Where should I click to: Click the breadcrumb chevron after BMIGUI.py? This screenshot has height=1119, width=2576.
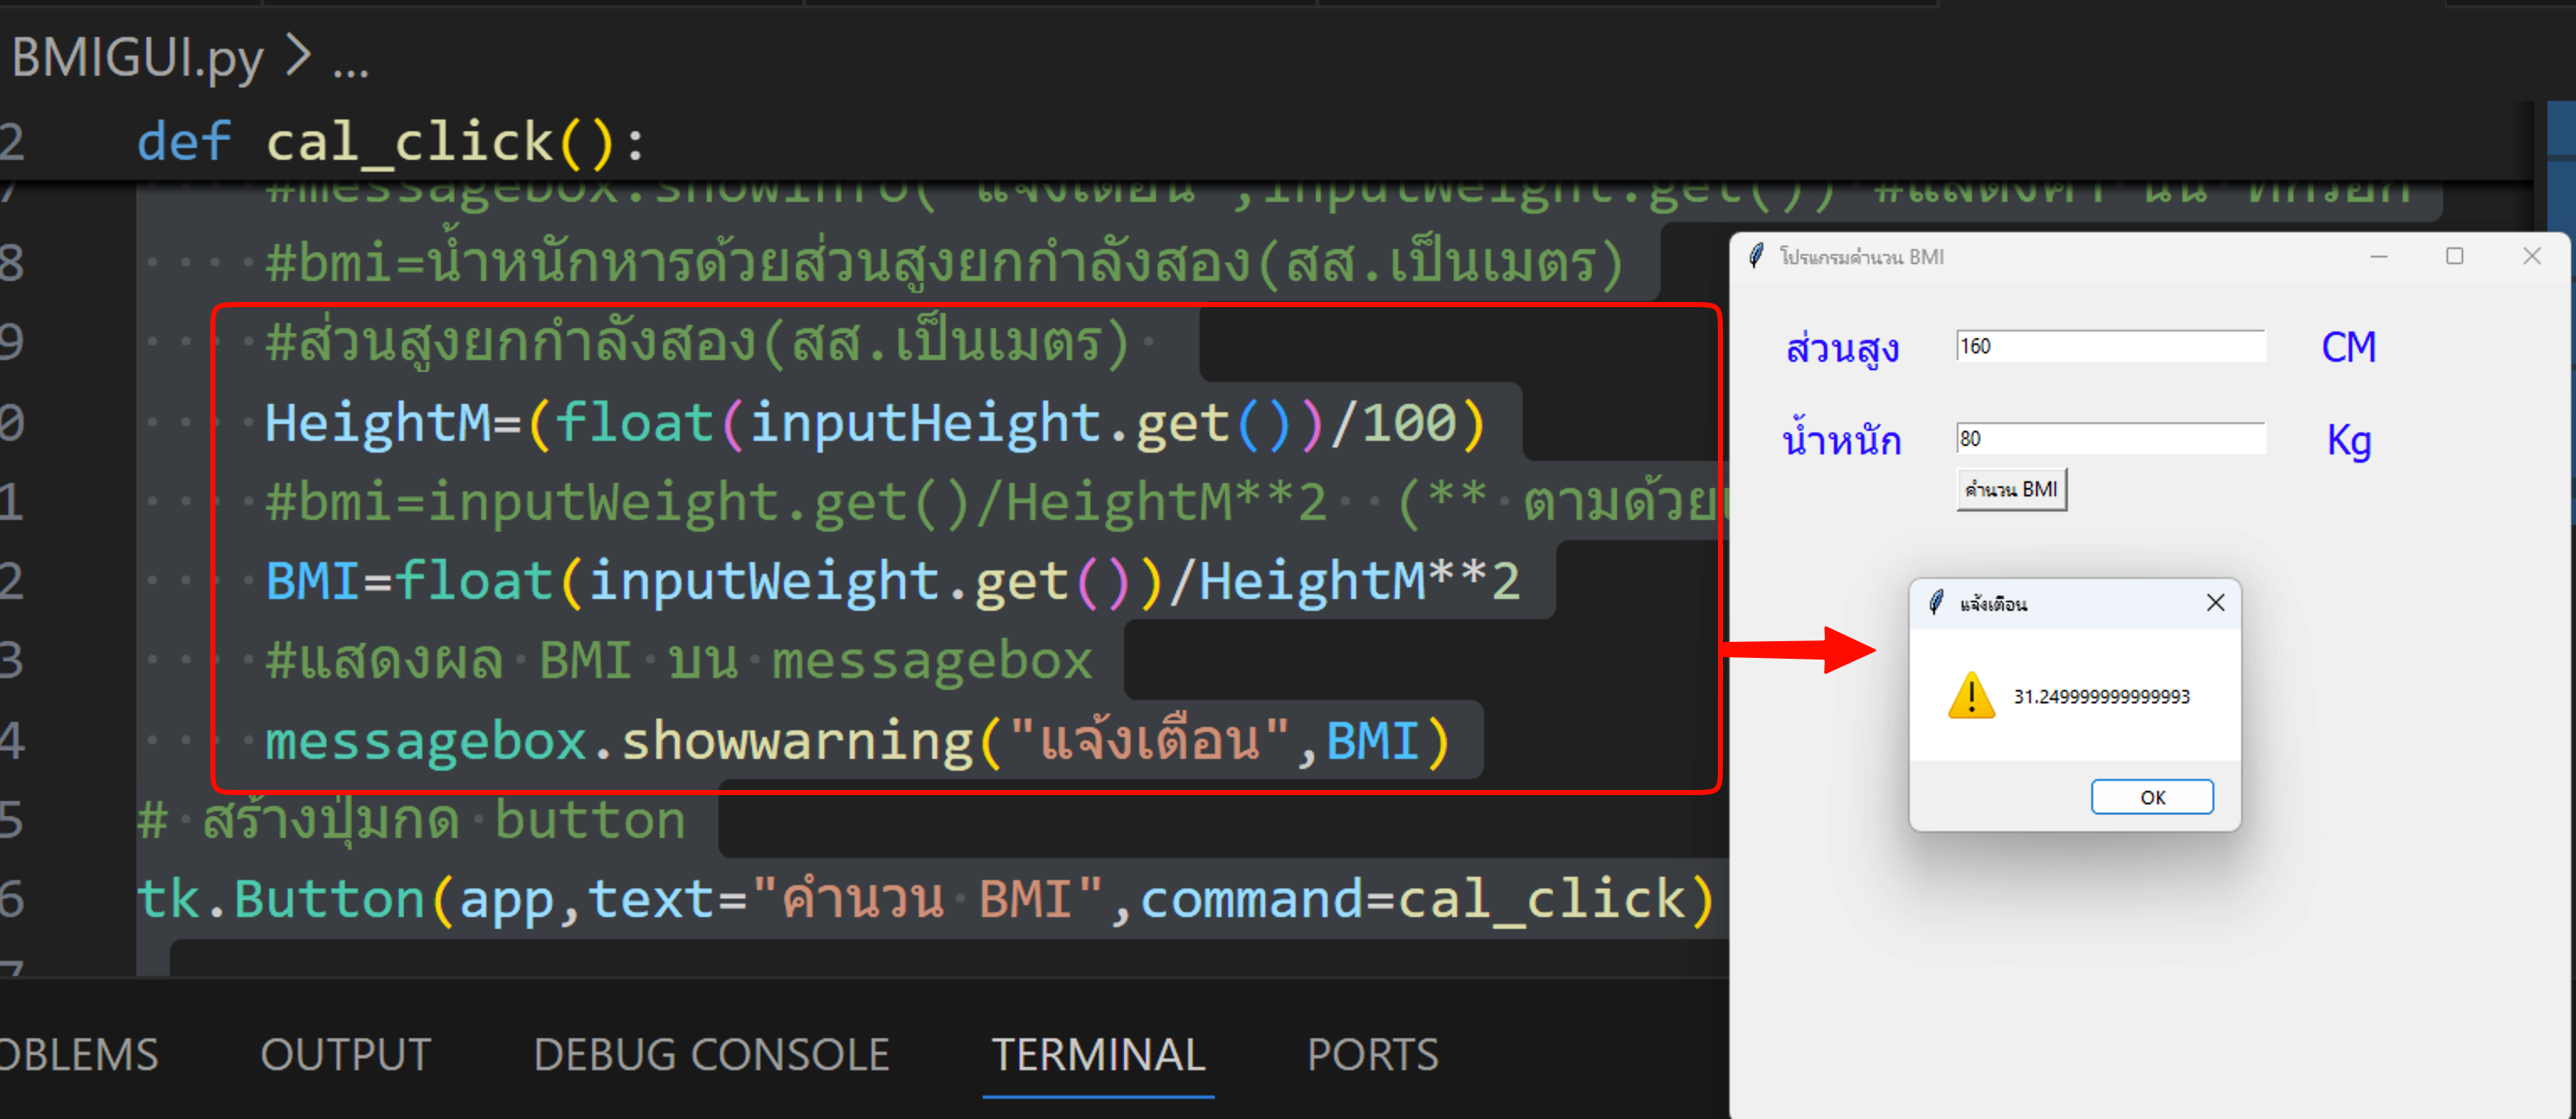click(x=297, y=56)
